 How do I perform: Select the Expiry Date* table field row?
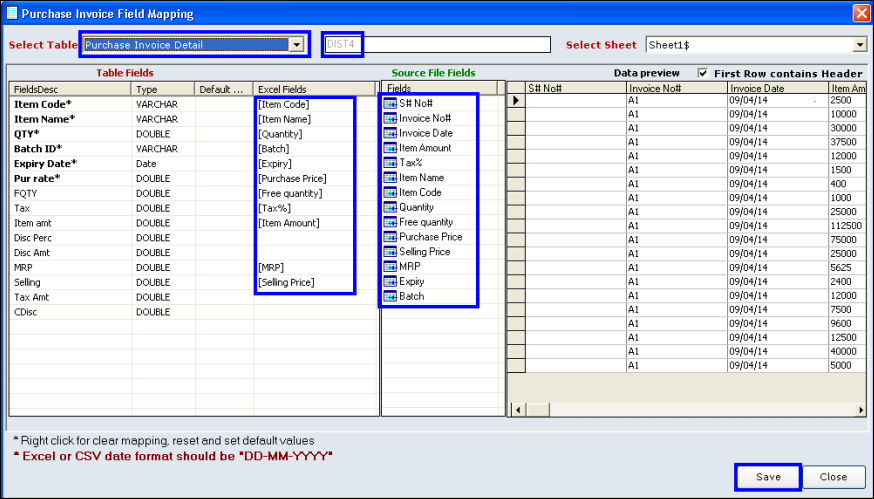(x=194, y=163)
